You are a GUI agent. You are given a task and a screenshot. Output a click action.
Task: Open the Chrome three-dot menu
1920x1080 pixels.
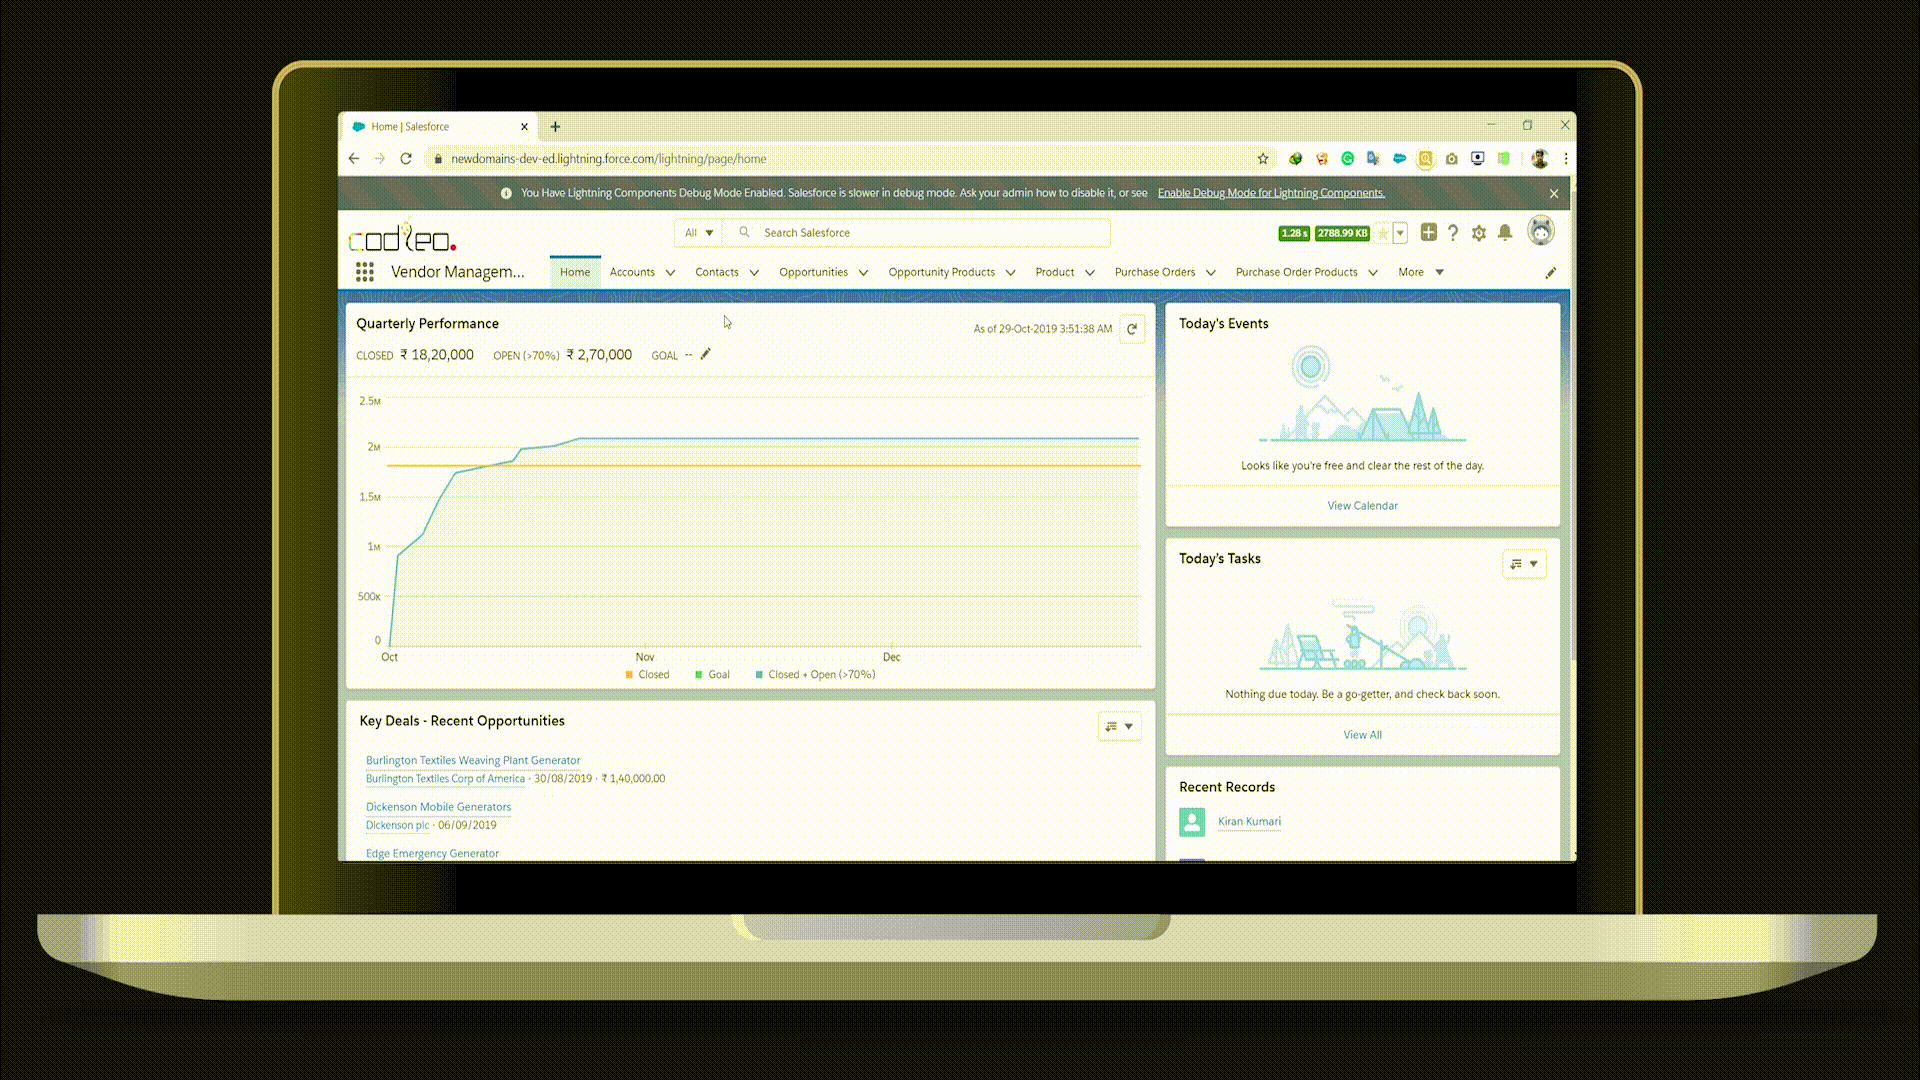point(1566,159)
